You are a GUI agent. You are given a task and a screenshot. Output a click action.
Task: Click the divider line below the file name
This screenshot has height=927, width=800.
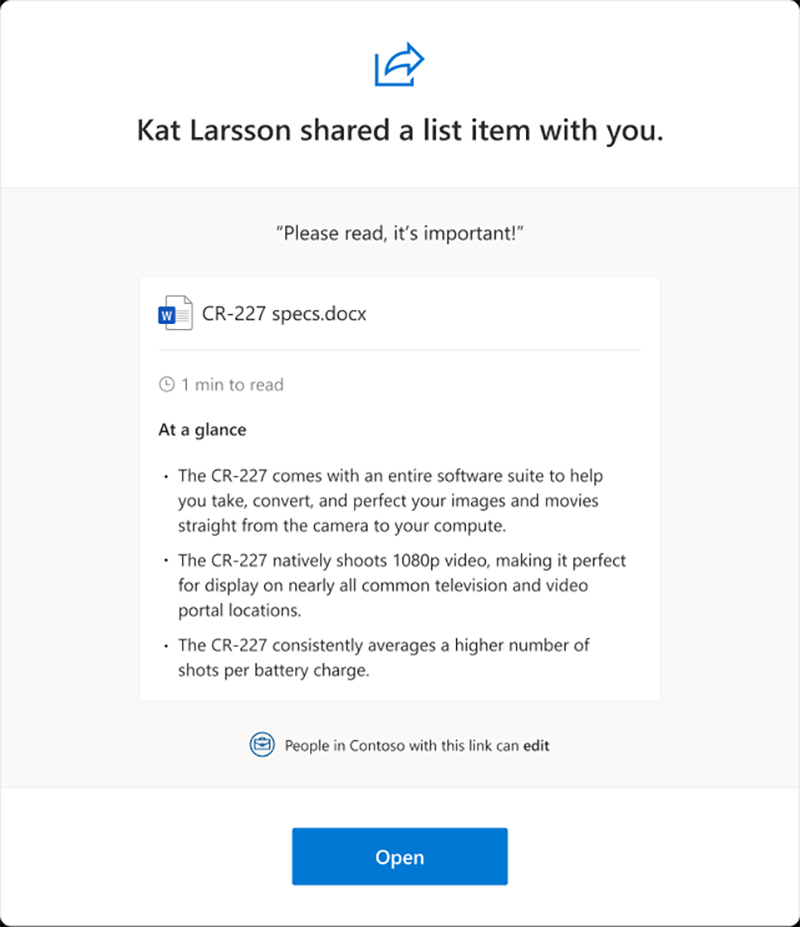(x=400, y=351)
